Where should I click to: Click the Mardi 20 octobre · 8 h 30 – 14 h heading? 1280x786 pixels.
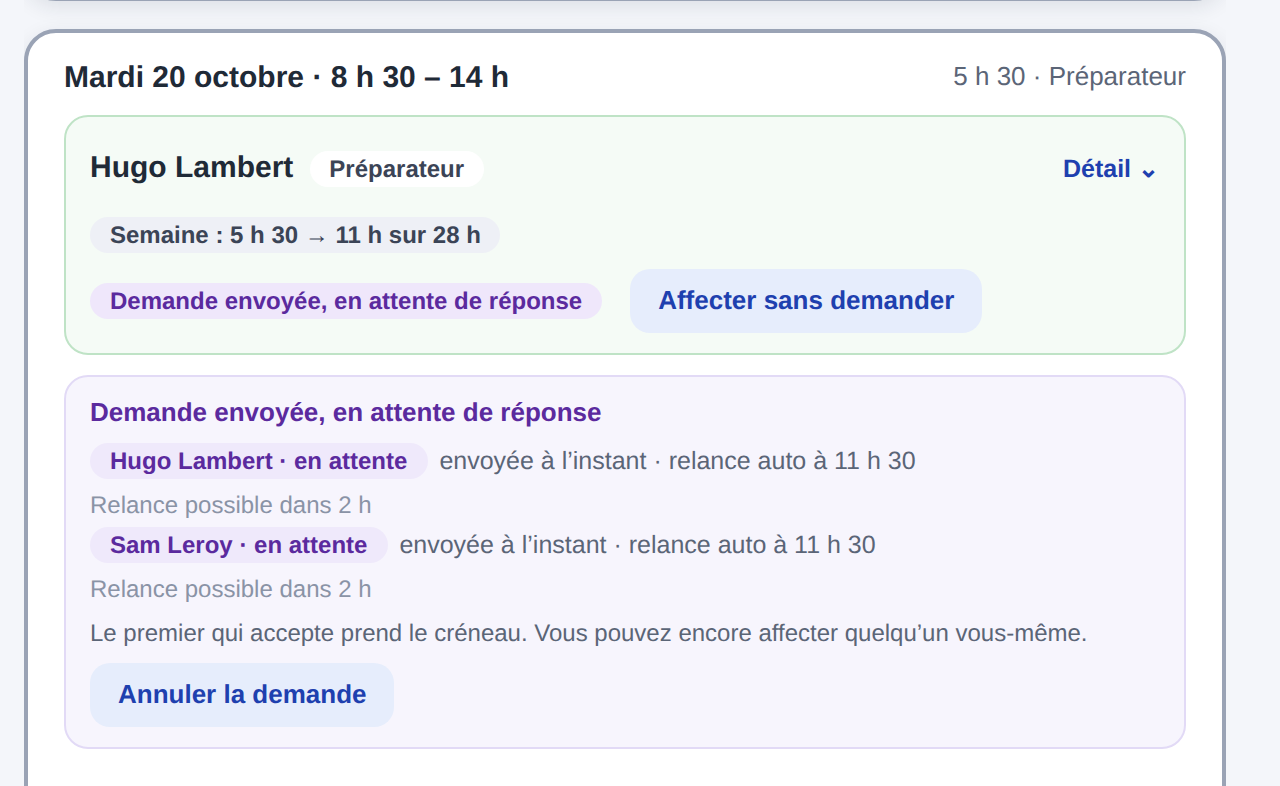click(287, 77)
